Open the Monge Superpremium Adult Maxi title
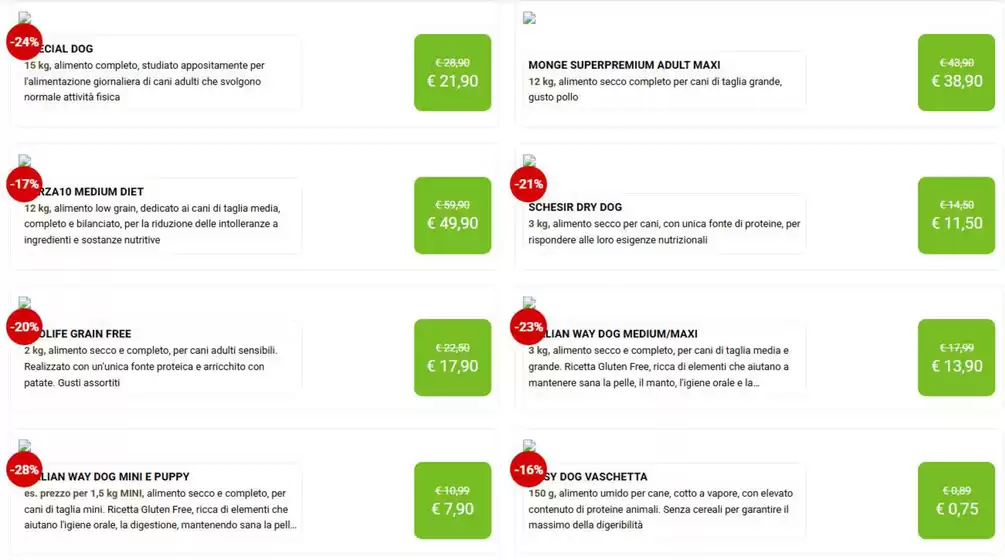The height and width of the screenshot is (560, 1005). pyautogui.click(x=624, y=66)
